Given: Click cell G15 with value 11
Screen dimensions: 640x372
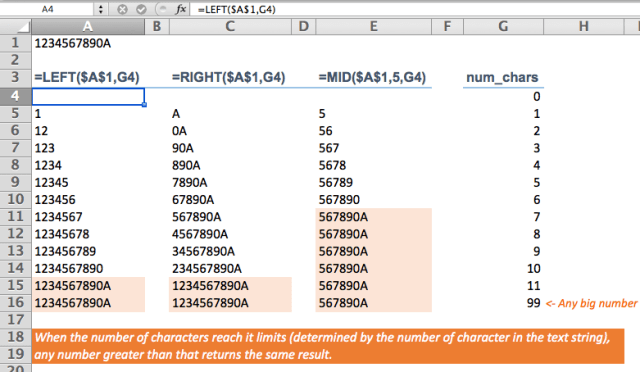Looking at the screenshot, I should [x=503, y=285].
